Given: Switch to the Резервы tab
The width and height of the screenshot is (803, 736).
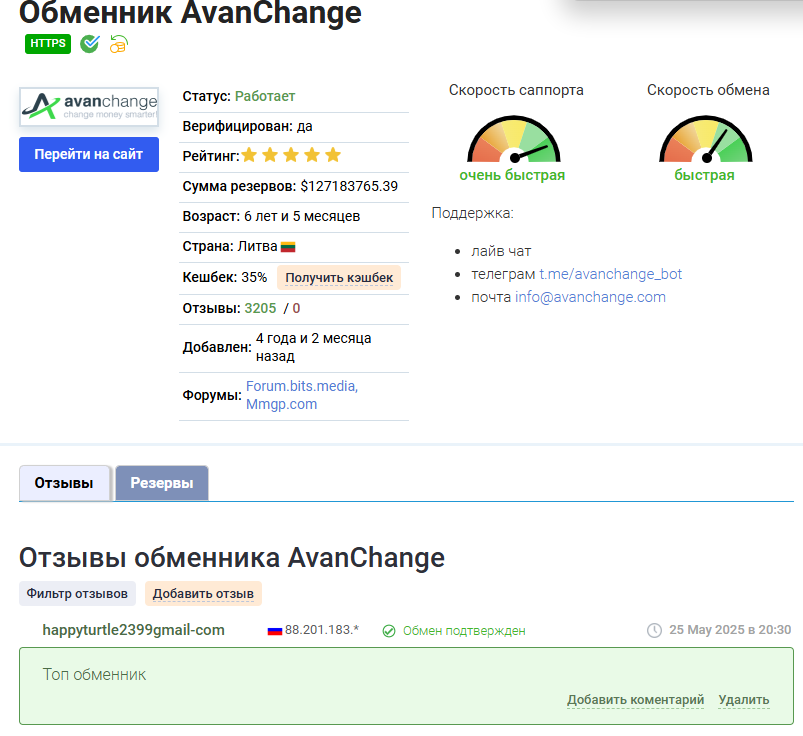Looking at the screenshot, I should (x=162, y=483).
